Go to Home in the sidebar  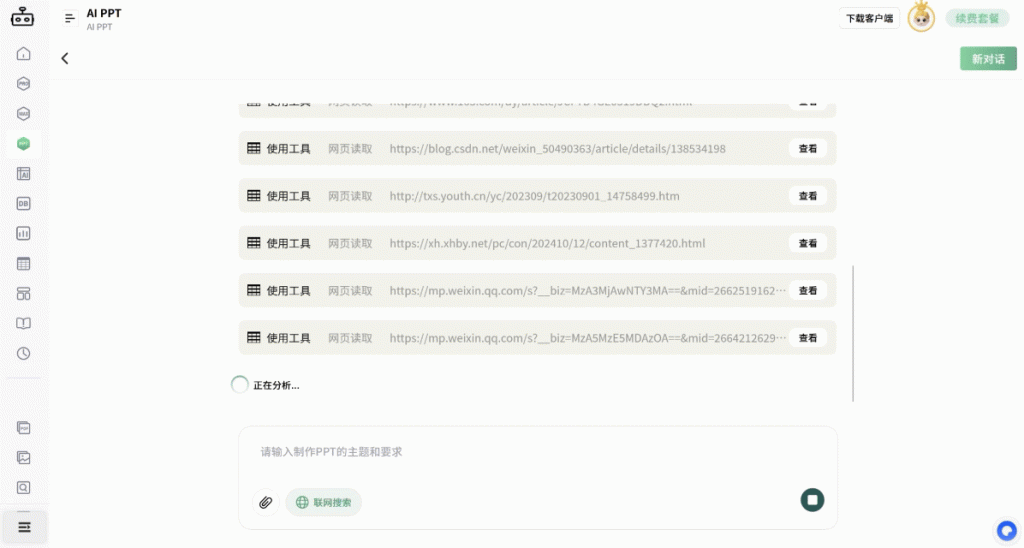24,54
